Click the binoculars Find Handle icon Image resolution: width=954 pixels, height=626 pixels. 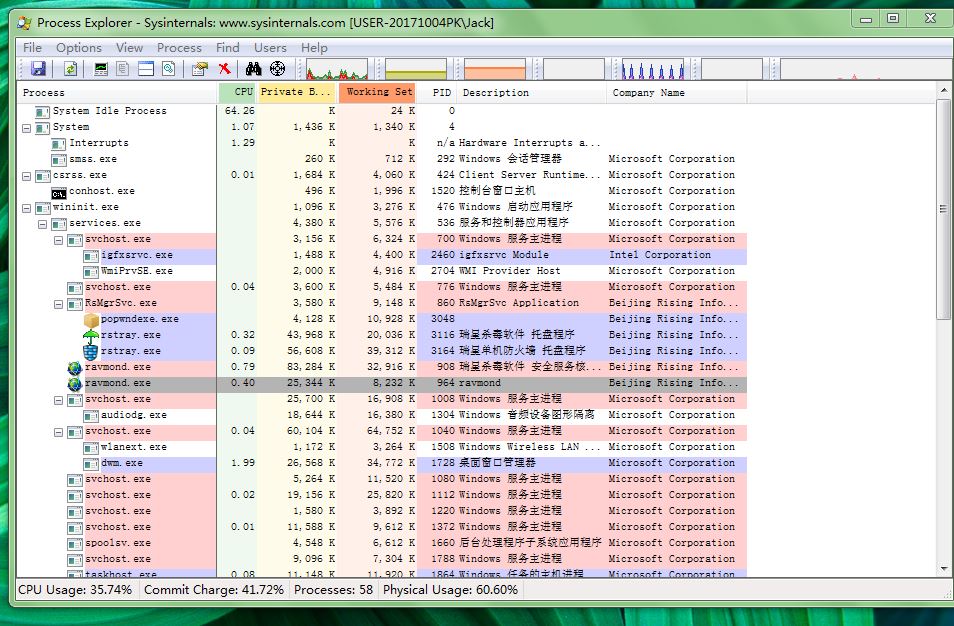pos(254,69)
